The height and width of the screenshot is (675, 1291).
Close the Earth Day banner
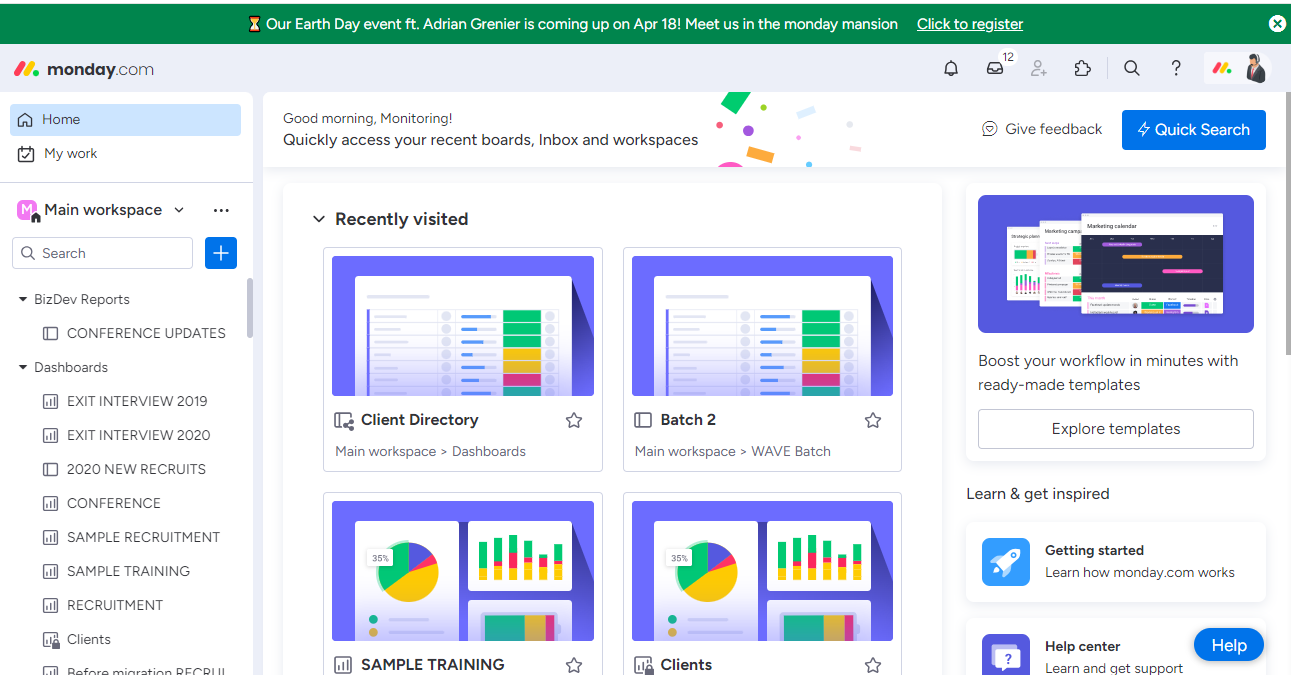click(x=1277, y=23)
